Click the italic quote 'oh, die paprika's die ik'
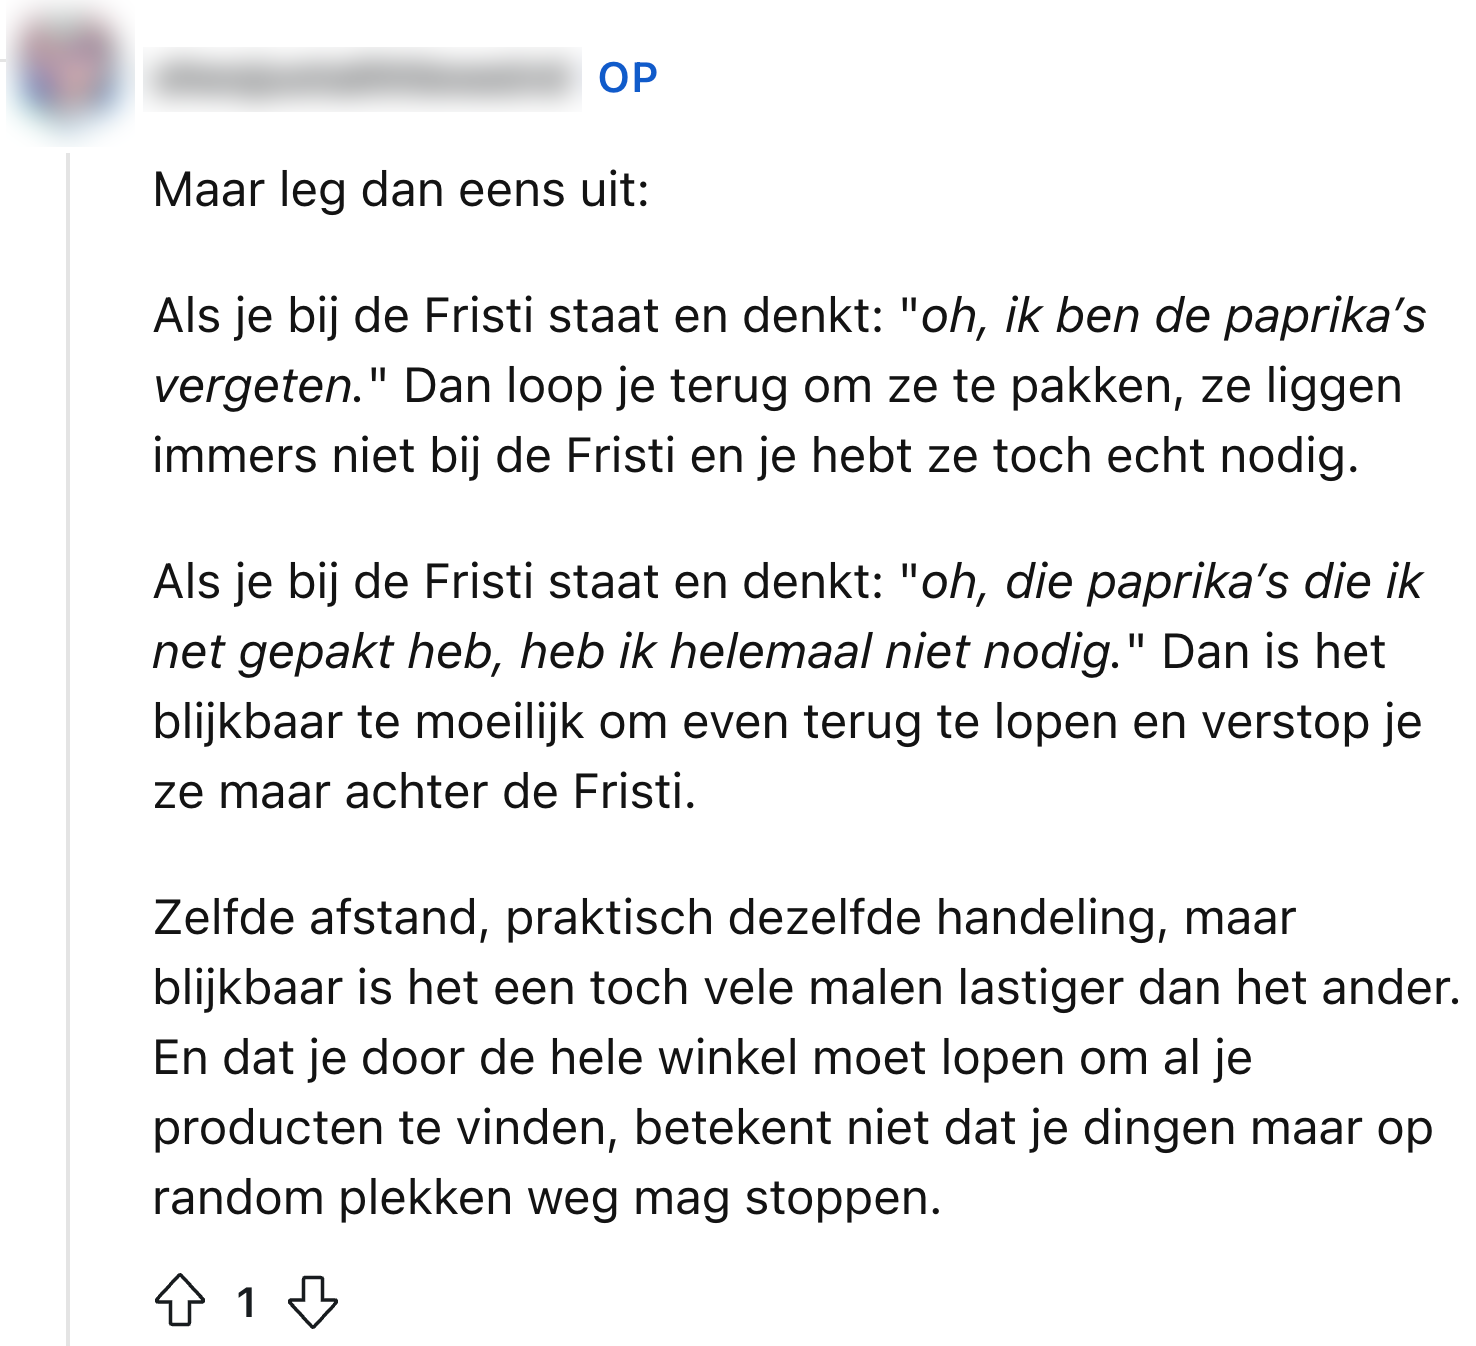This screenshot has width=1476, height=1346. [x=1171, y=582]
